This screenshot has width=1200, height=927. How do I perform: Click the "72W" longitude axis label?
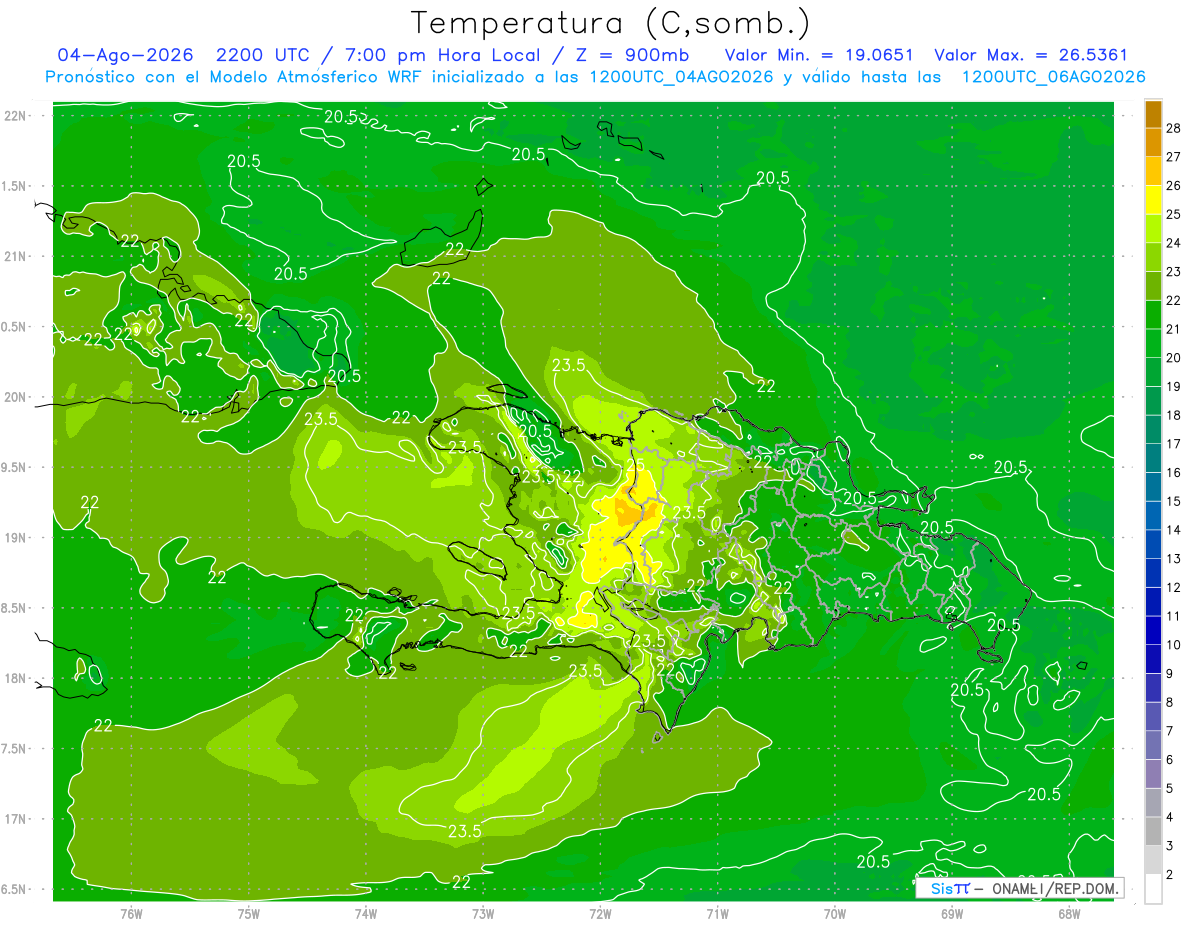600,913
